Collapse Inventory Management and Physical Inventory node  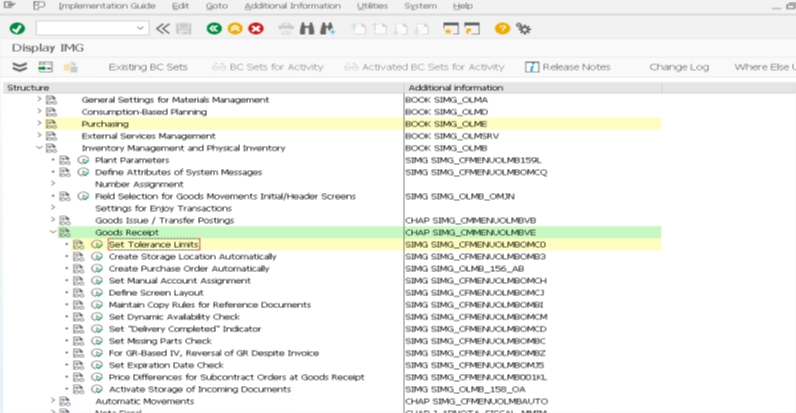pyautogui.click(x=39, y=148)
